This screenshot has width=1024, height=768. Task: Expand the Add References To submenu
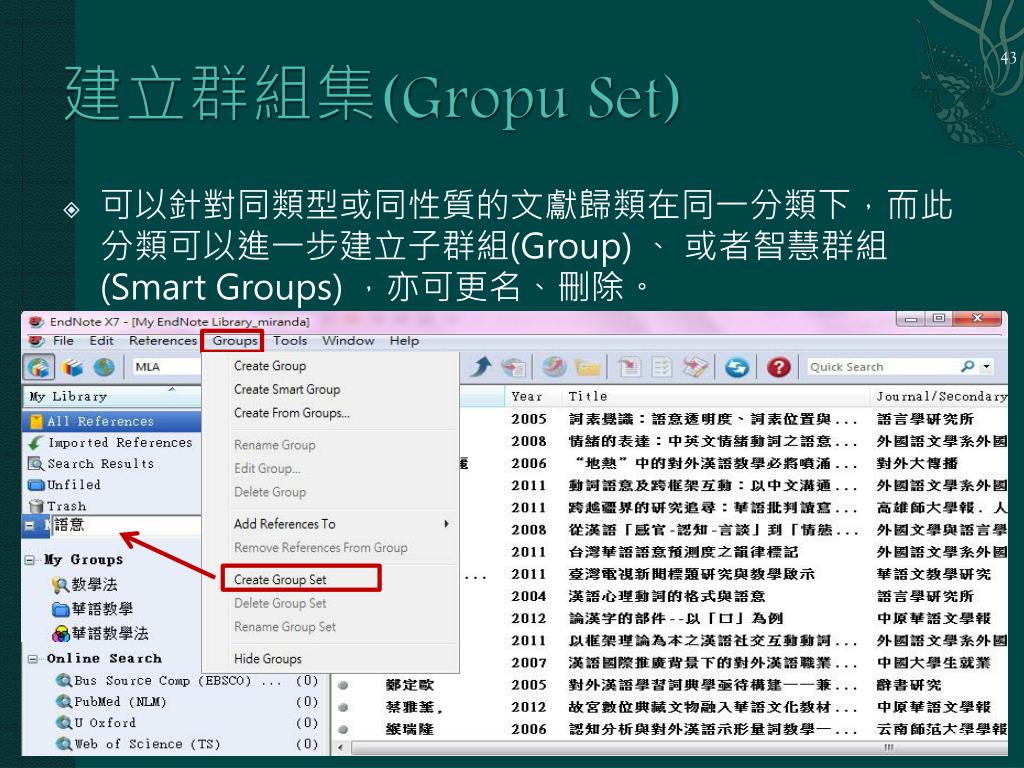447,524
